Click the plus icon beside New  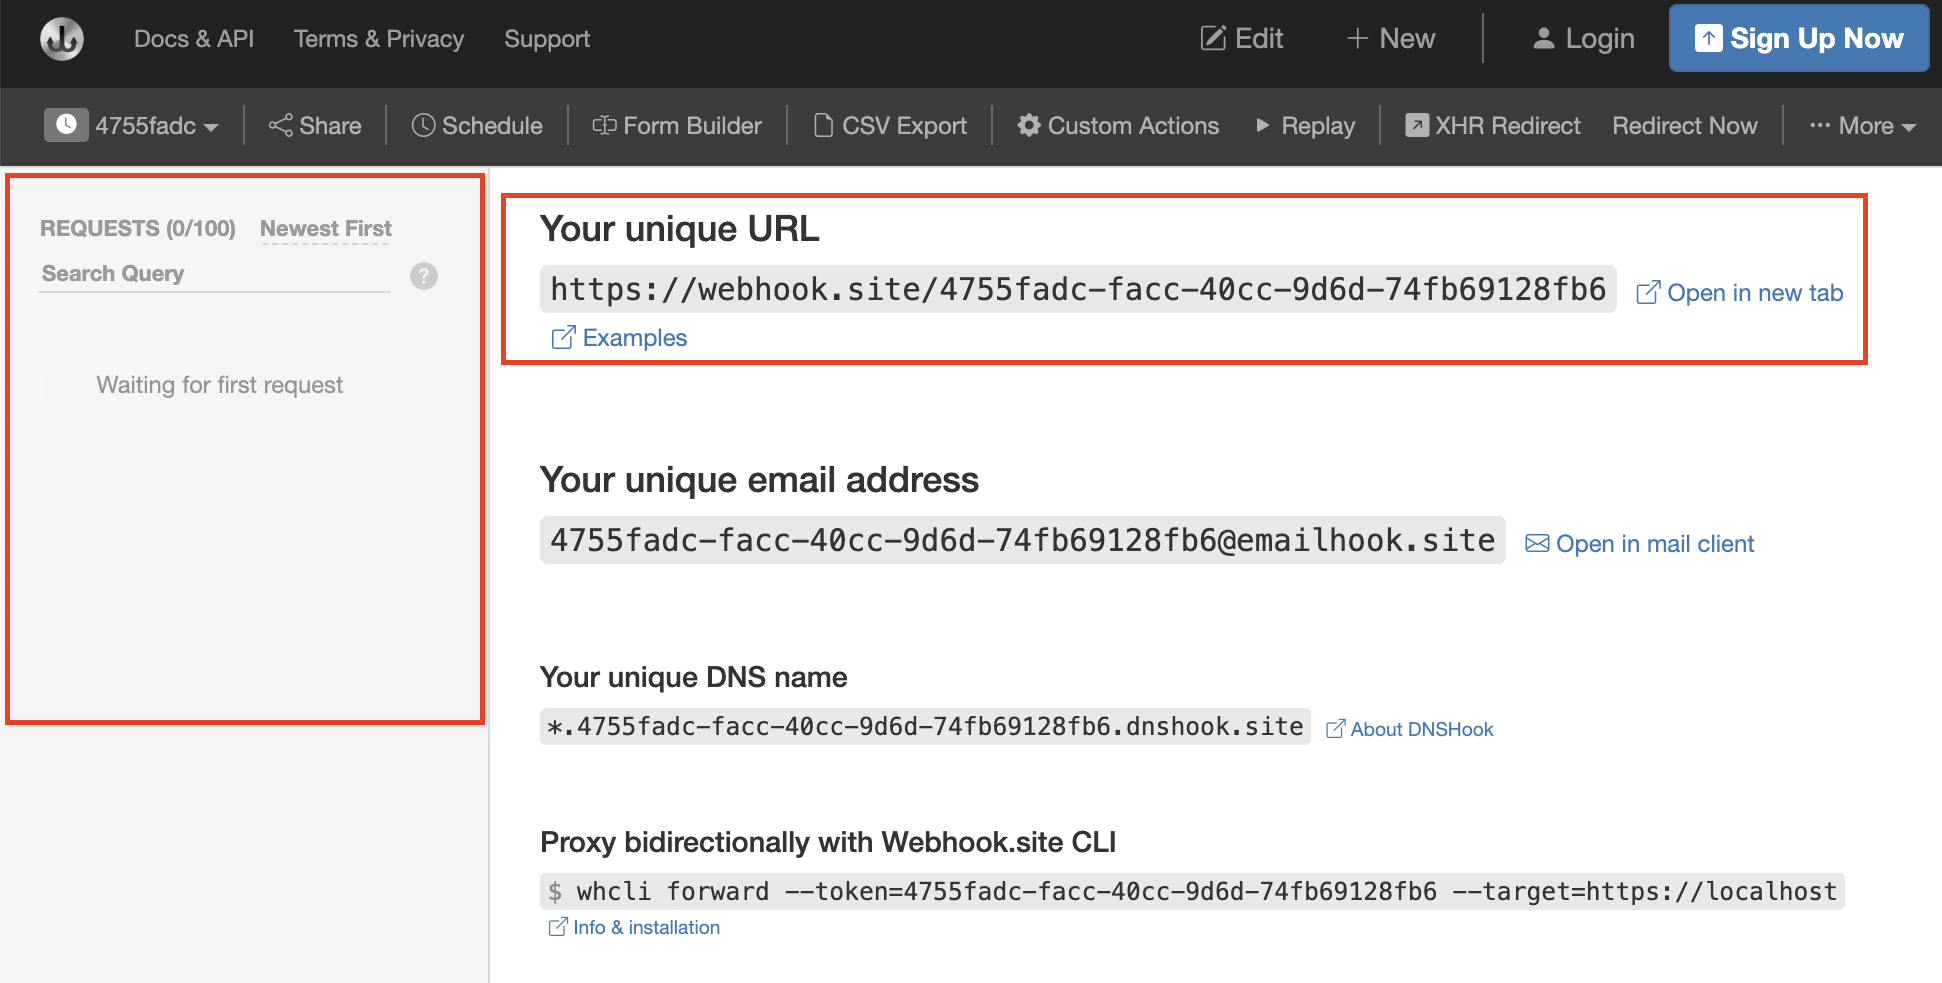[1357, 38]
